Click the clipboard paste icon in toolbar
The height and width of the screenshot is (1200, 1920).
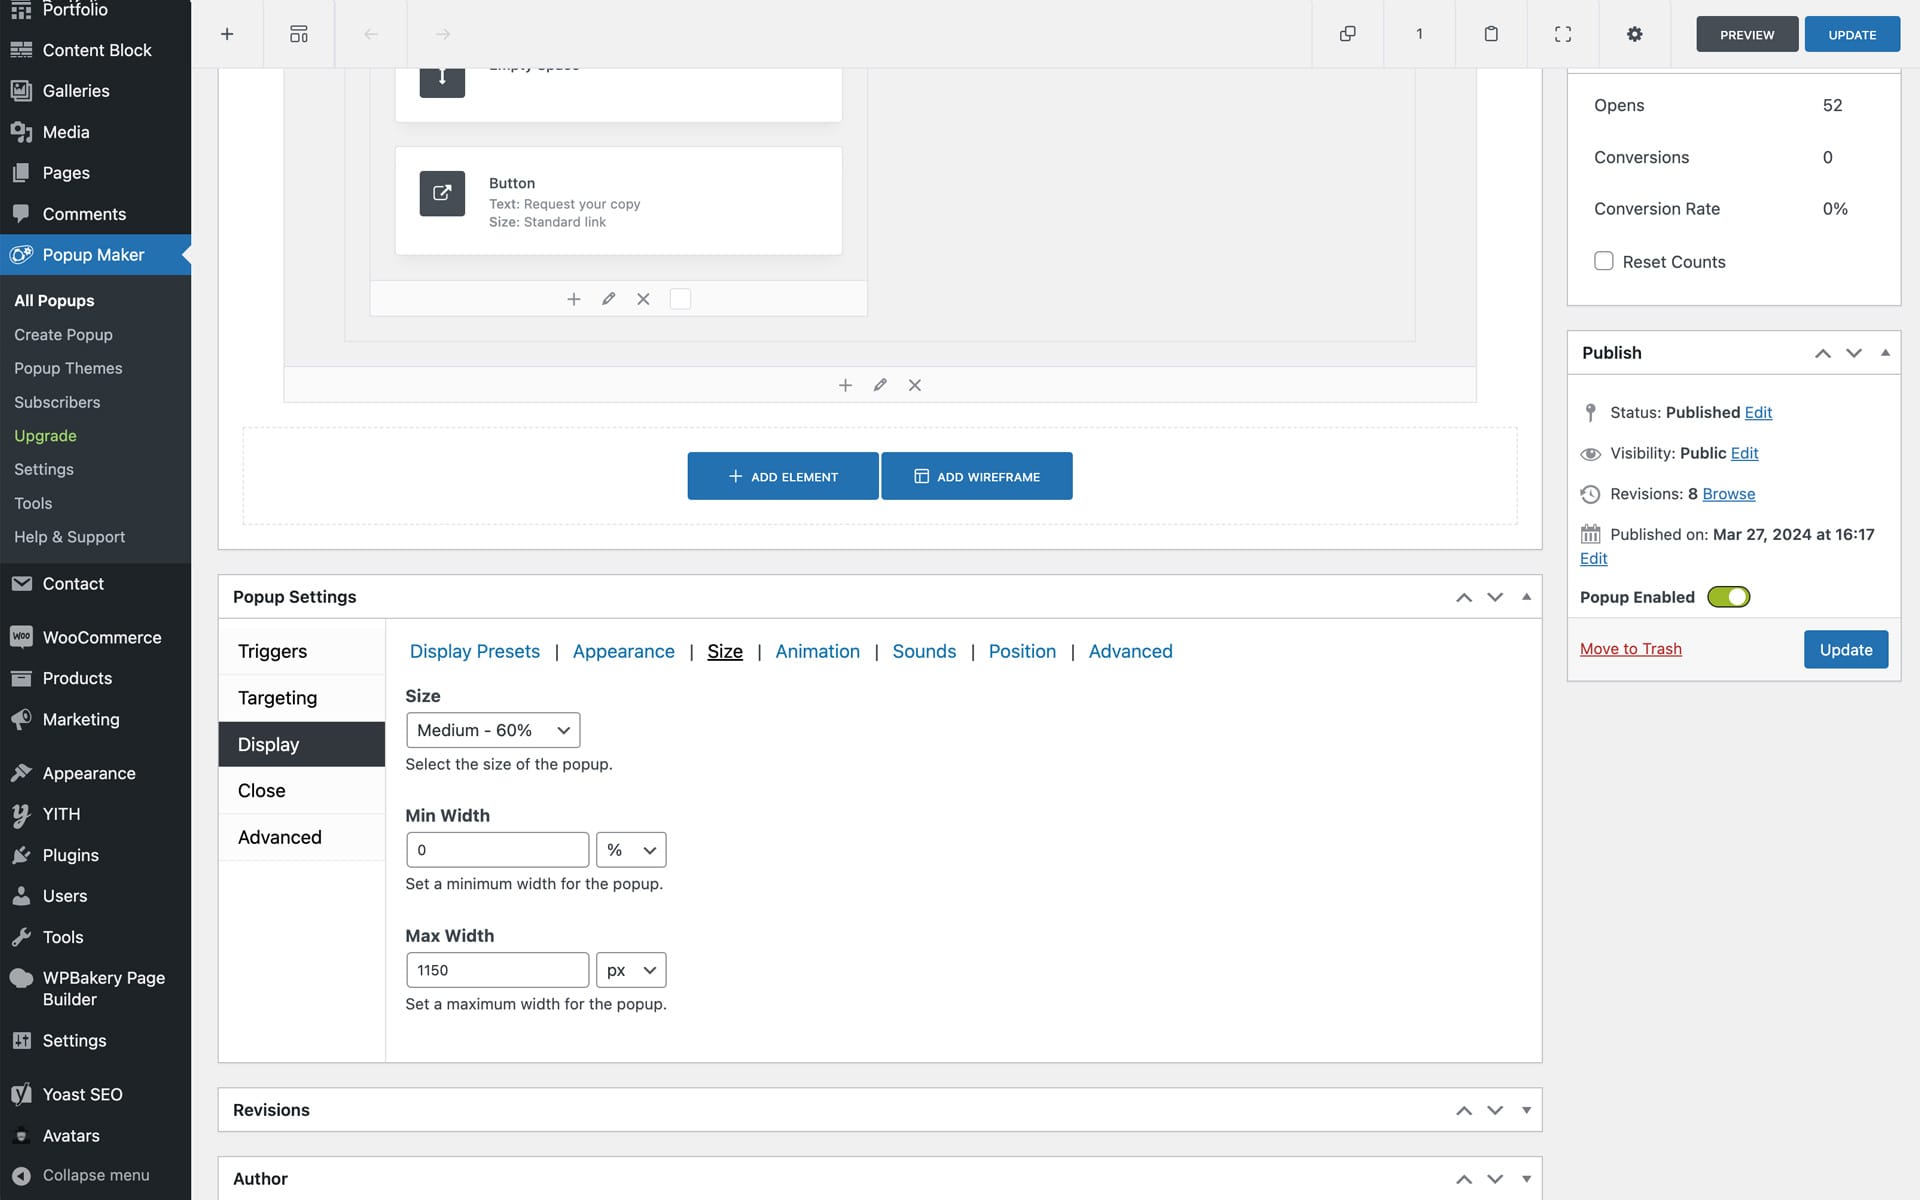click(x=1491, y=34)
